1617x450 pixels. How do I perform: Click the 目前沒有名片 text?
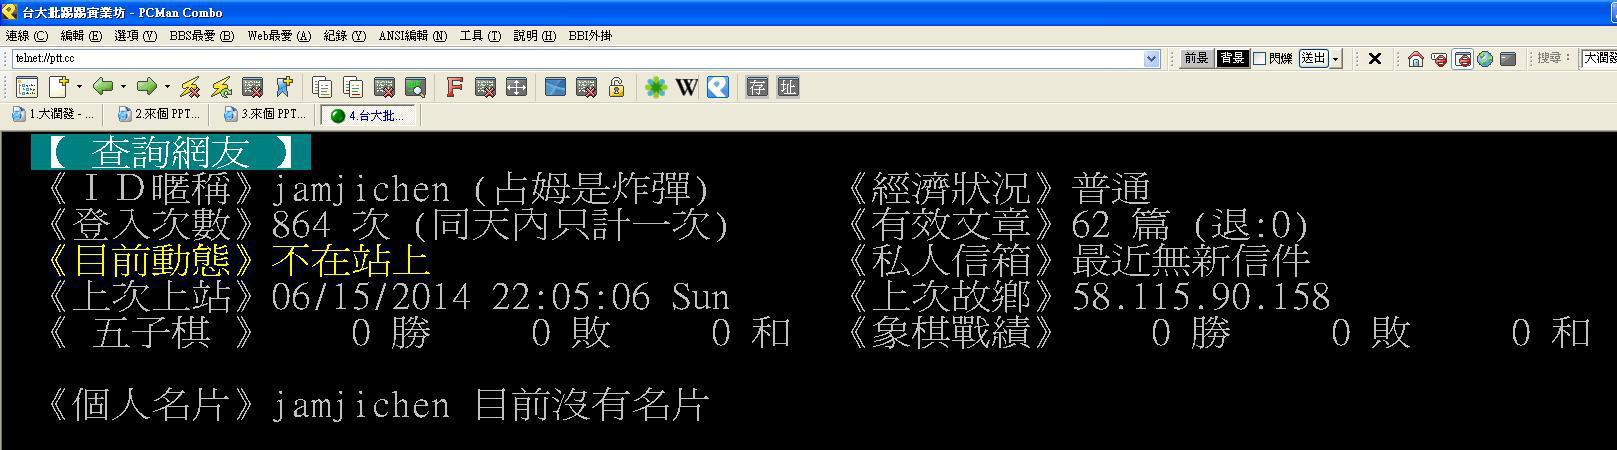coord(591,405)
